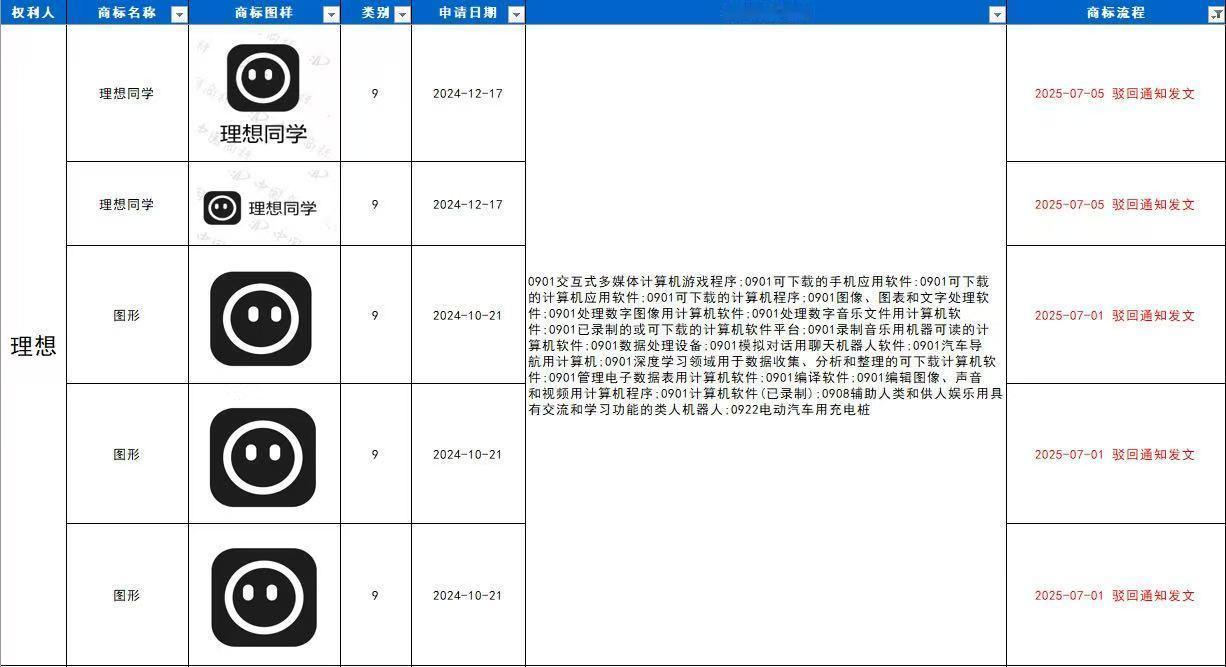
Task: Select 2024-12-17 date in the stacked-logo row
Action: 468,94
